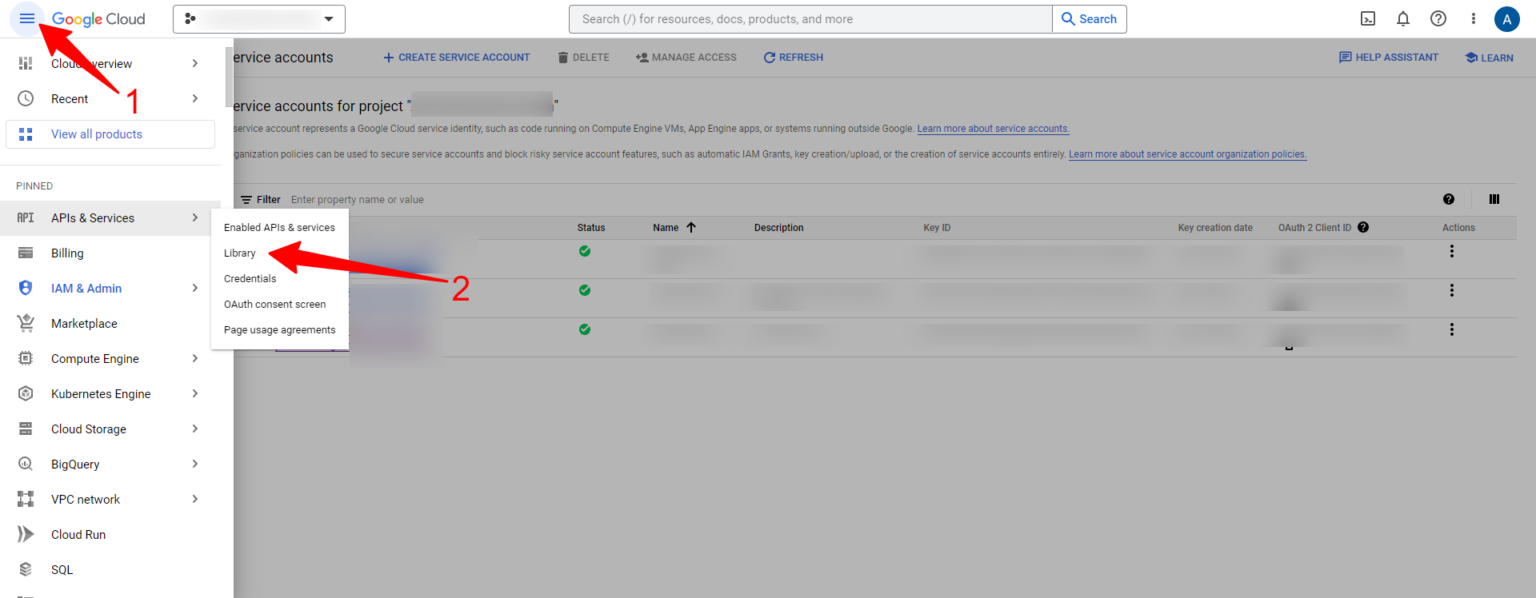Open the Actions three-dot menu on first row
Image resolution: width=1536 pixels, height=598 pixels.
click(1451, 251)
